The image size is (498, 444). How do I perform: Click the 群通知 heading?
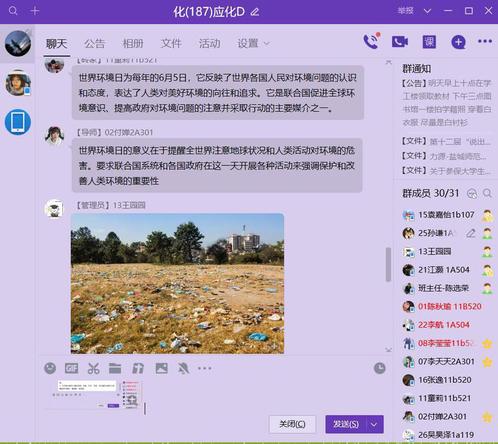tap(417, 69)
